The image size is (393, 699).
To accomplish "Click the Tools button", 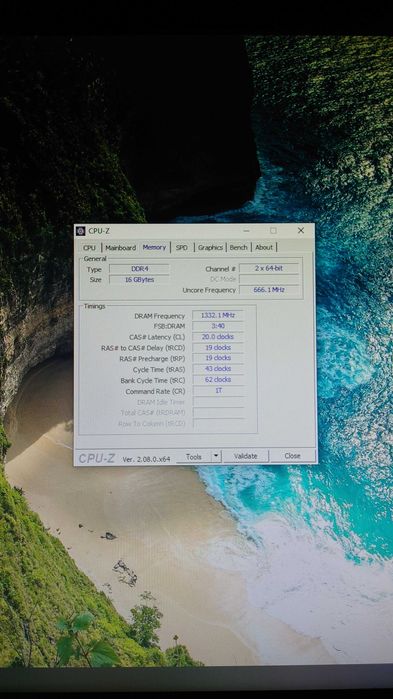I will pyautogui.click(x=193, y=457).
